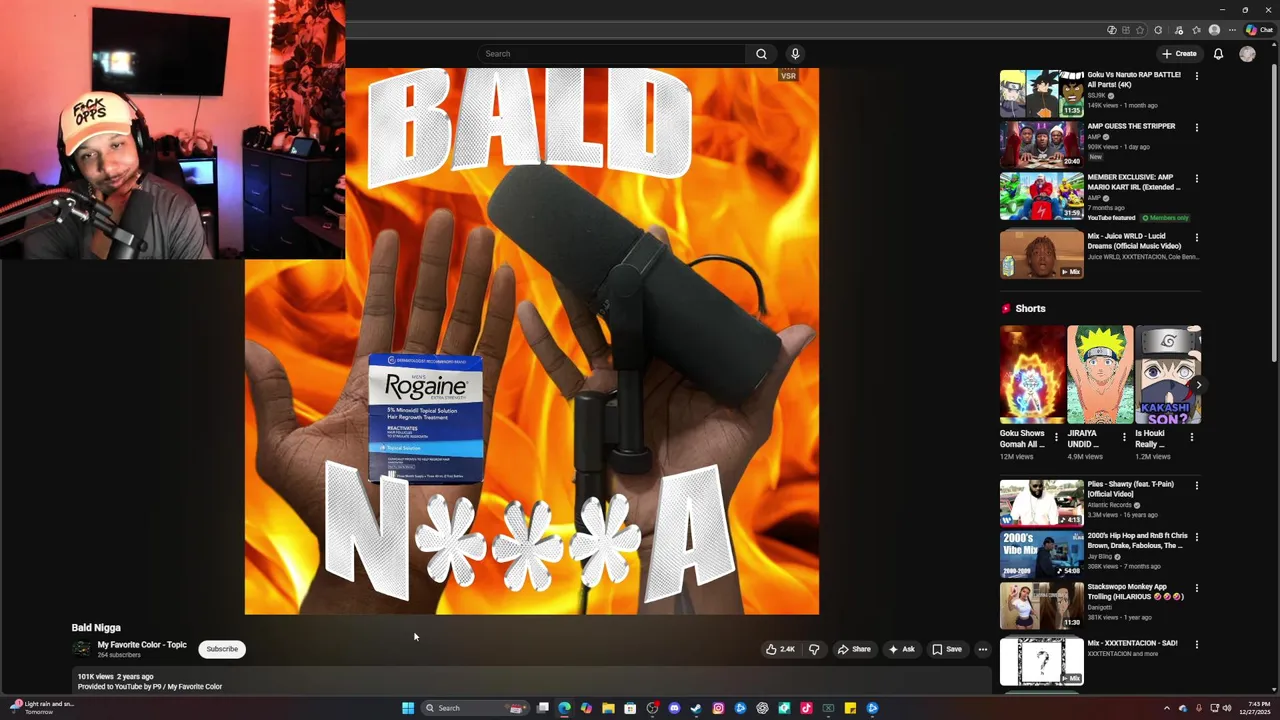Open options for AMP MARIO KART IRL video

click(1196, 179)
